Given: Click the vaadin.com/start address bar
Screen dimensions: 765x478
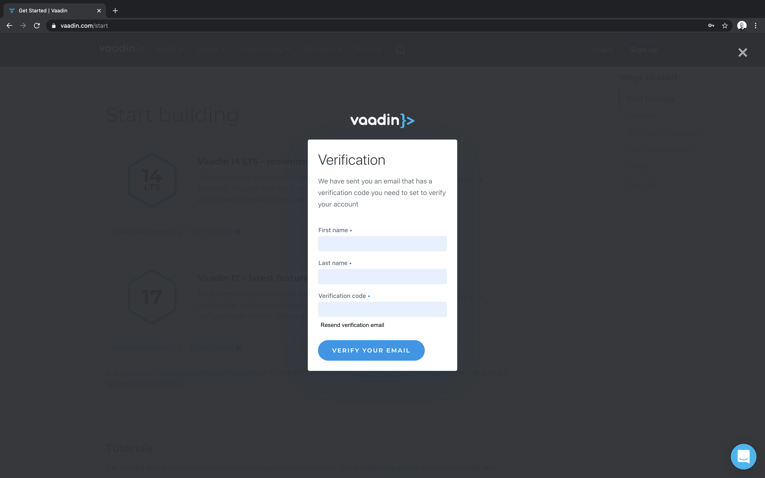Looking at the screenshot, I should [381, 25].
